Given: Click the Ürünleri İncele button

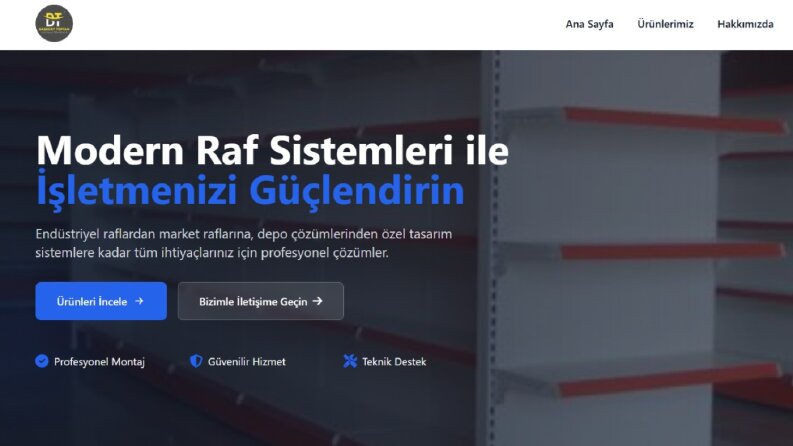Looking at the screenshot, I should click(x=101, y=301).
